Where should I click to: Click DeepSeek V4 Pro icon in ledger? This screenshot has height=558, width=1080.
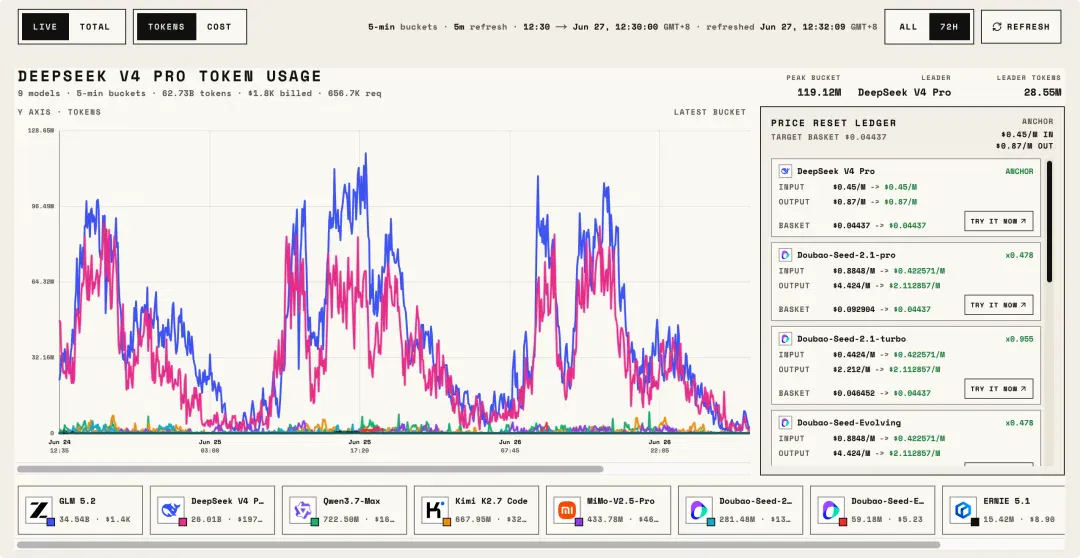coord(785,171)
